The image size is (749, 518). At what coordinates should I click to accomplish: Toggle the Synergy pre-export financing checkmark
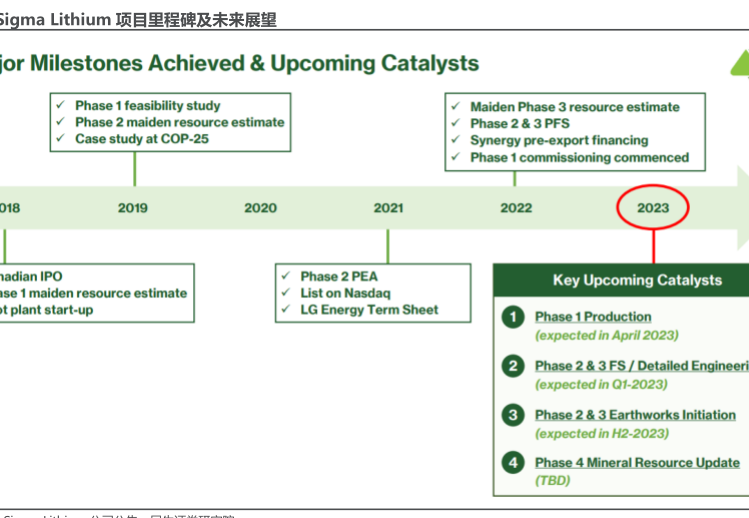(457, 141)
